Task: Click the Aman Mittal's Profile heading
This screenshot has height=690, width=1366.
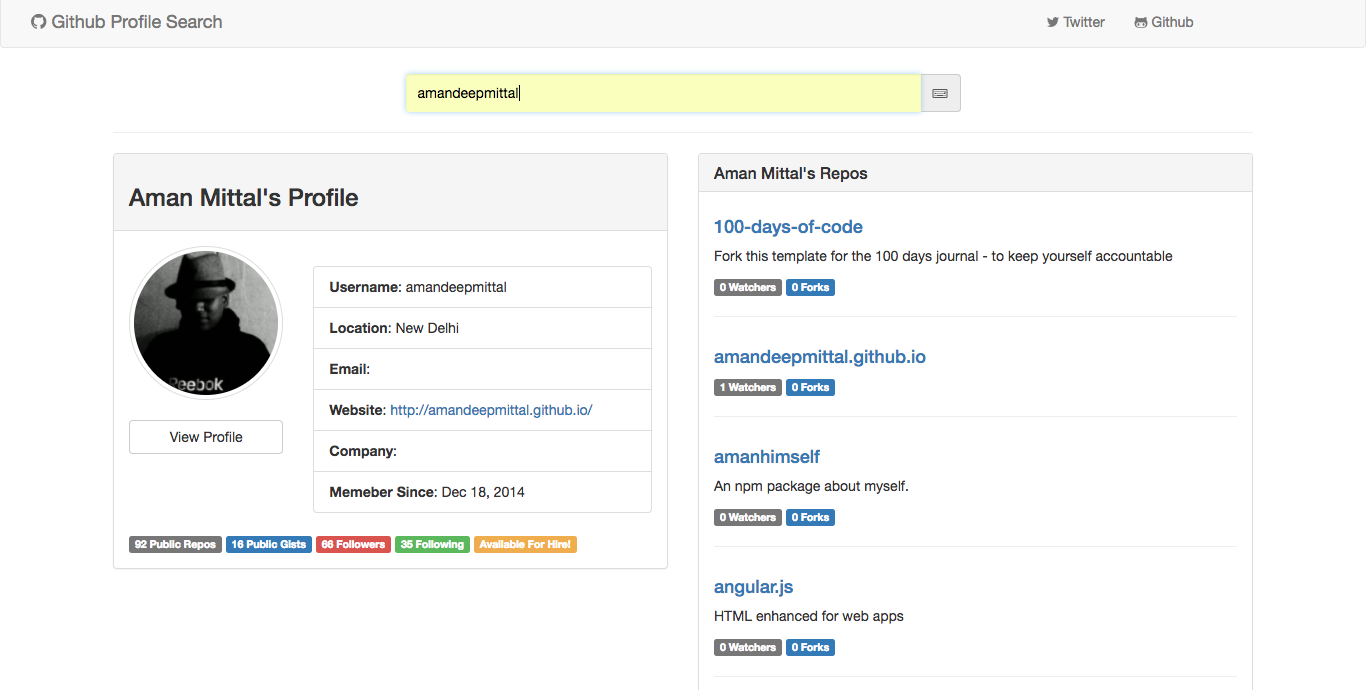Action: 243,197
